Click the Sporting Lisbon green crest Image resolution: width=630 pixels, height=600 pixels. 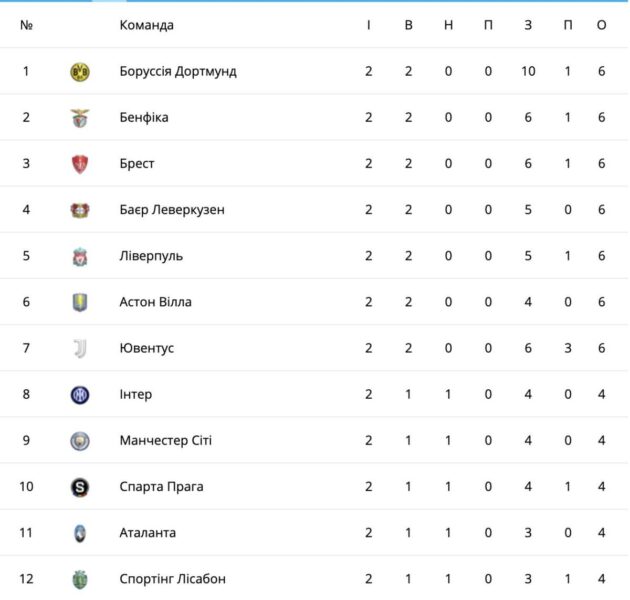(80, 580)
